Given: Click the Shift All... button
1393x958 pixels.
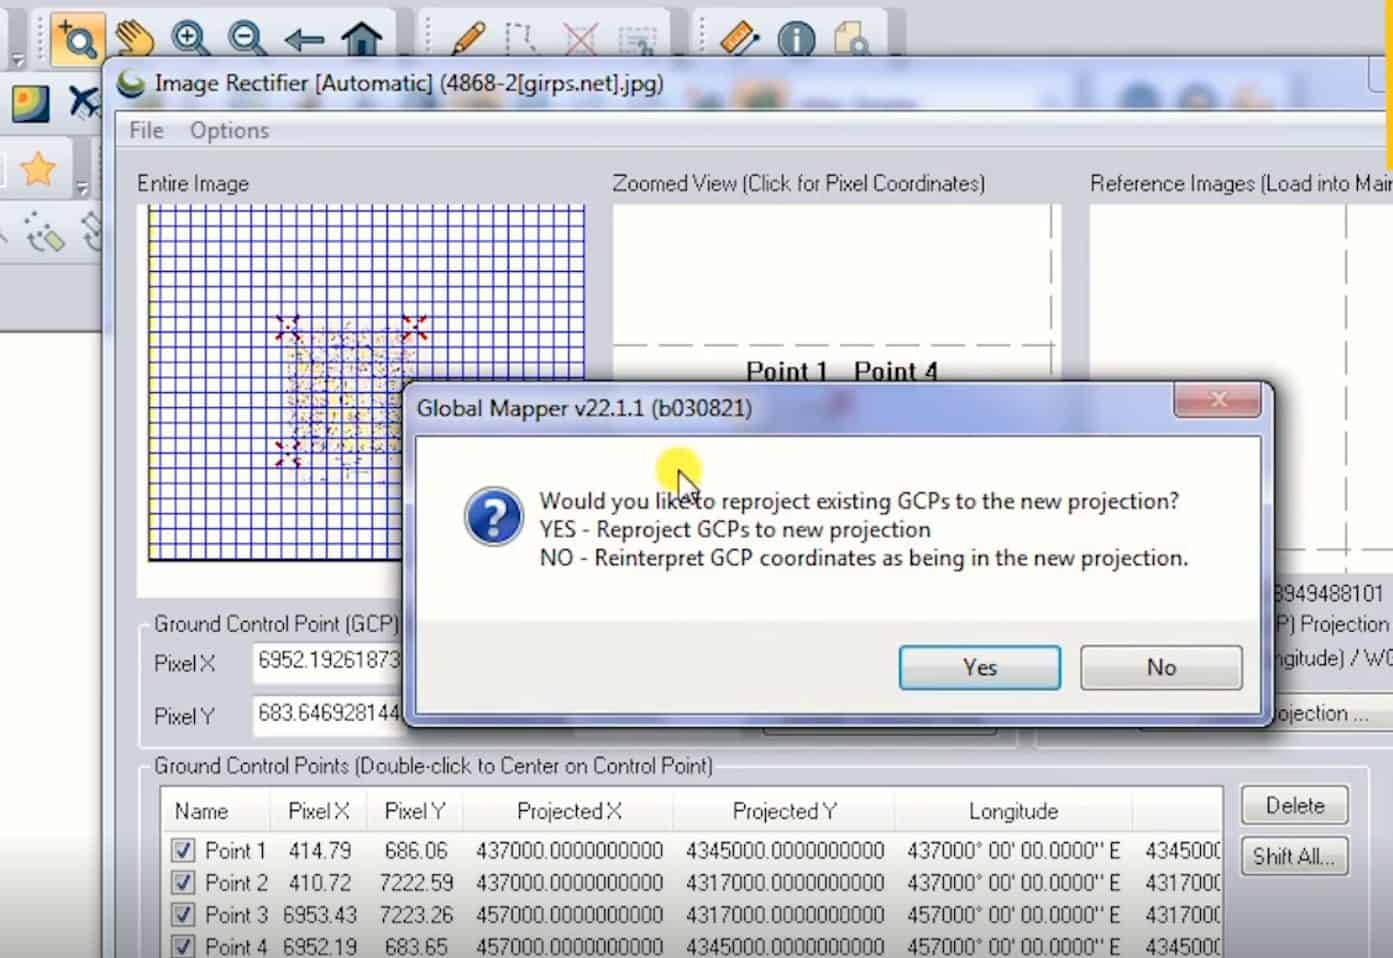Looking at the screenshot, I should (1295, 857).
